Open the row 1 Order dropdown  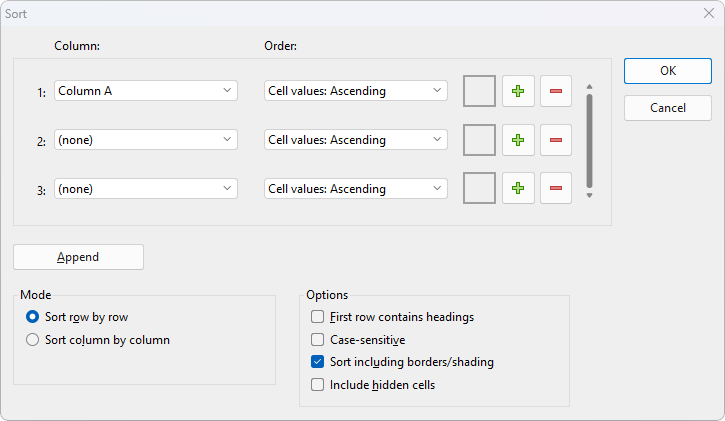point(356,91)
